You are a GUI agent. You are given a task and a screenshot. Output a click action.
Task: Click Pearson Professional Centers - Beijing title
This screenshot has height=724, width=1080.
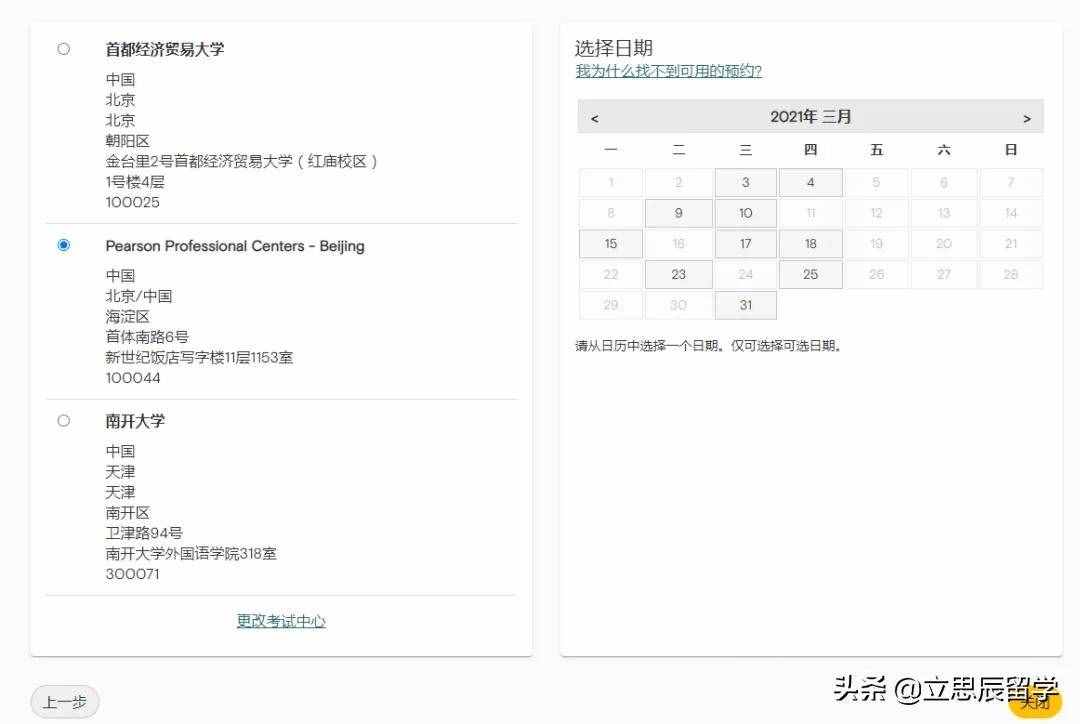(235, 246)
